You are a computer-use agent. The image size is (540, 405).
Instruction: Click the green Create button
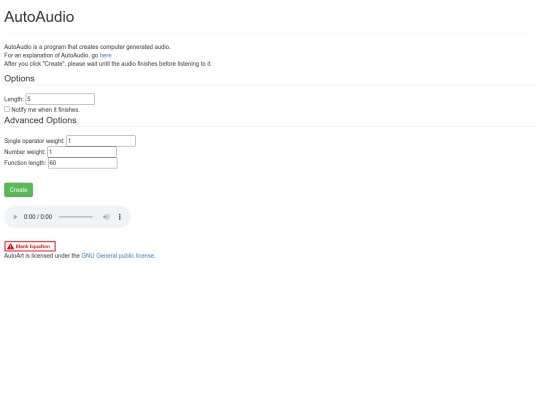click(x=19, y=190)
